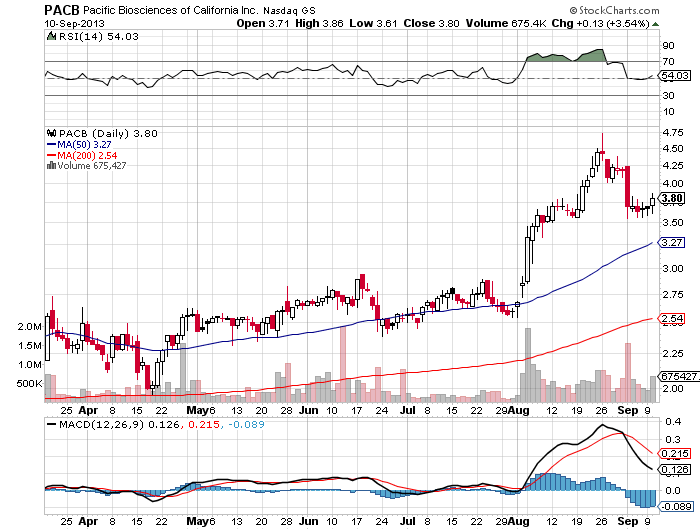The width and height of the screenshot is (700, 530).
Task: Click the 90 level on RSI axis
Action: point(668,46)
